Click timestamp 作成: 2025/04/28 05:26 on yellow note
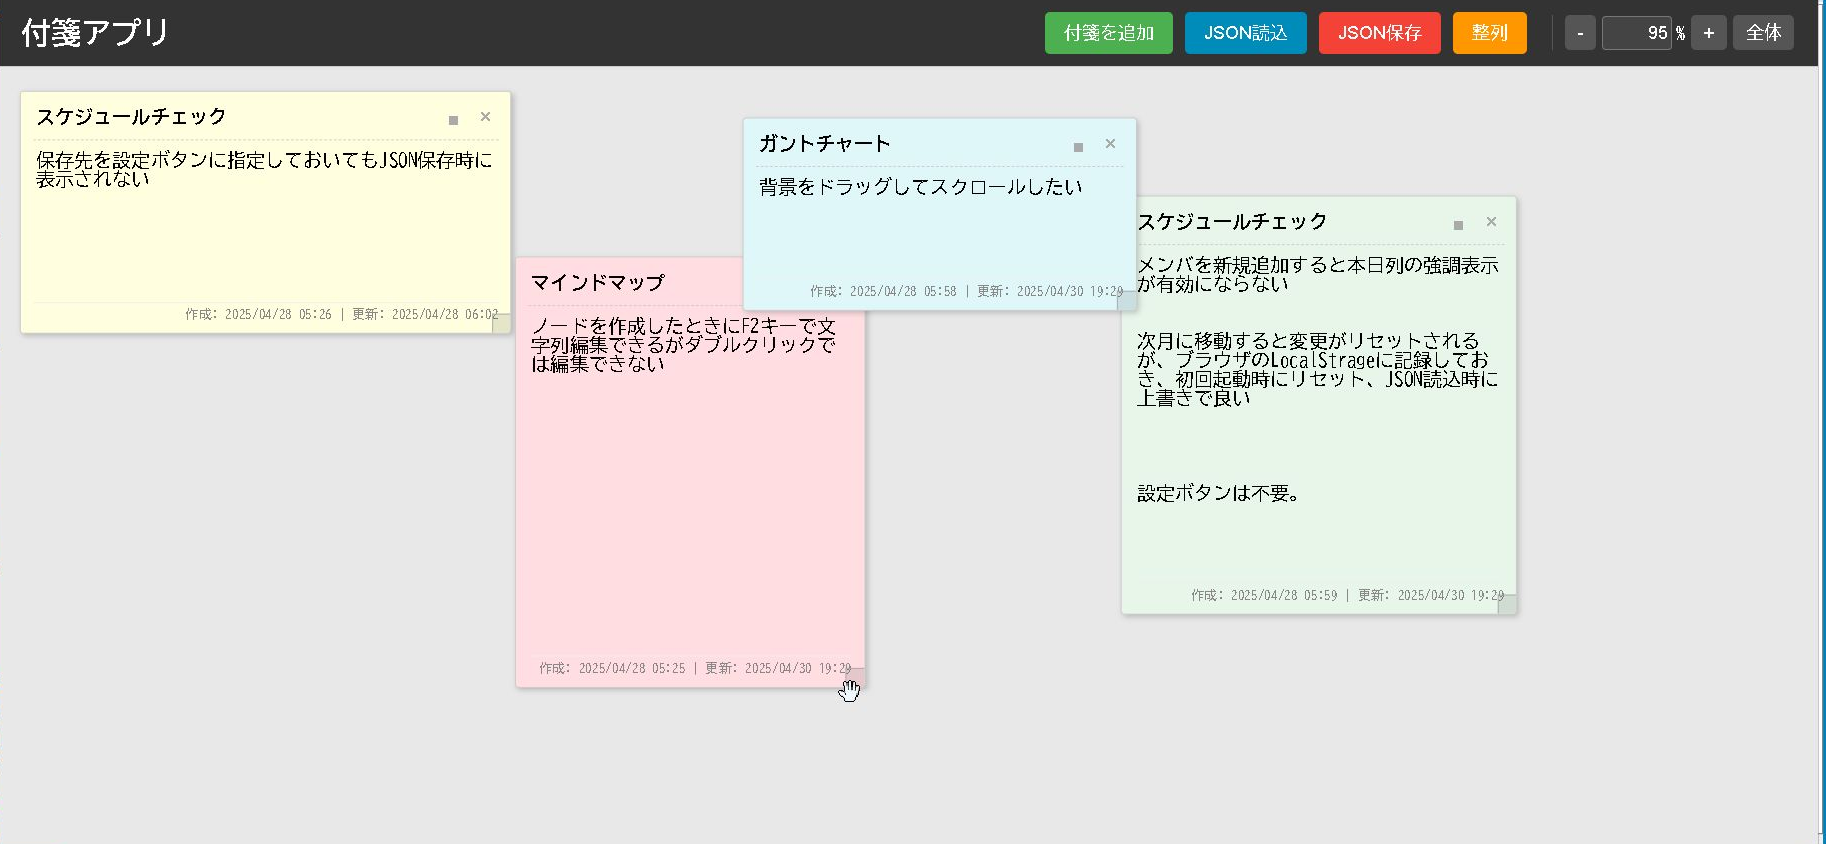Screen dimensions: 1826x844 click(258, 314)
